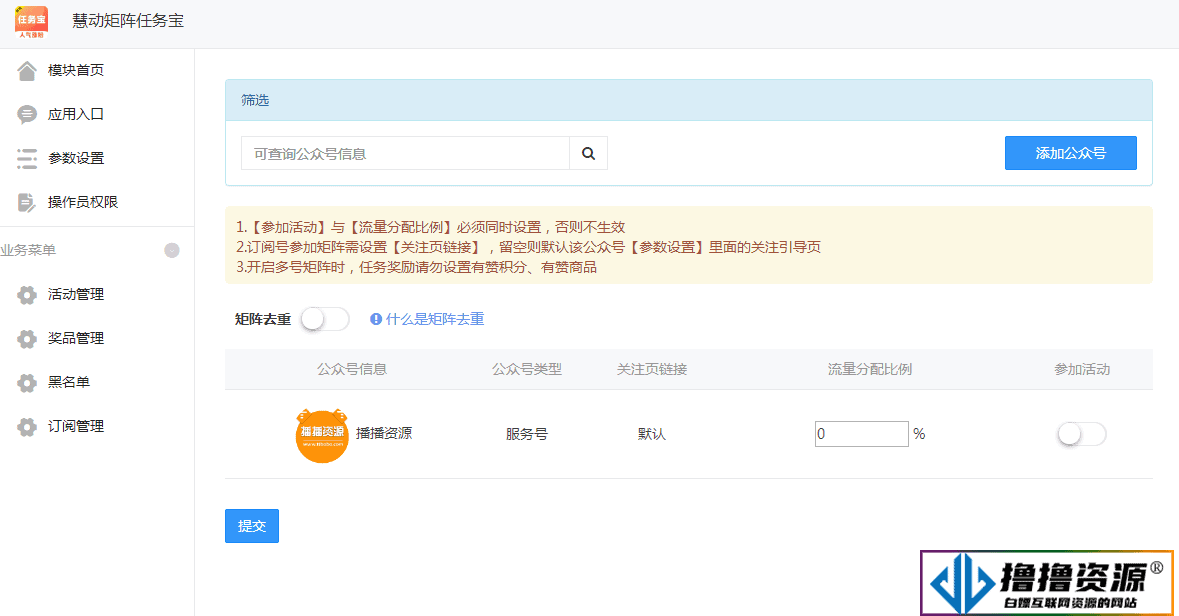Focus the 可查询公众号信息 search field
Viewport: 1179px width, 616px height.
[405, 153]
